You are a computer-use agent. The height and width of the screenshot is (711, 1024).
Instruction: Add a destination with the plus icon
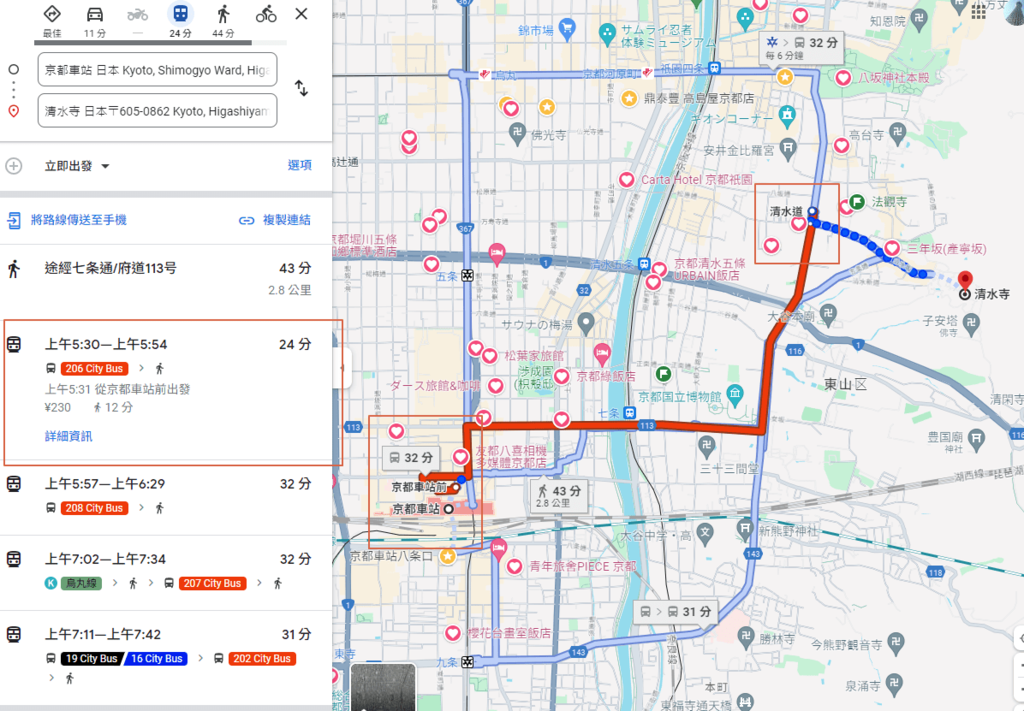pyautogui.click(x=14, y=166)
